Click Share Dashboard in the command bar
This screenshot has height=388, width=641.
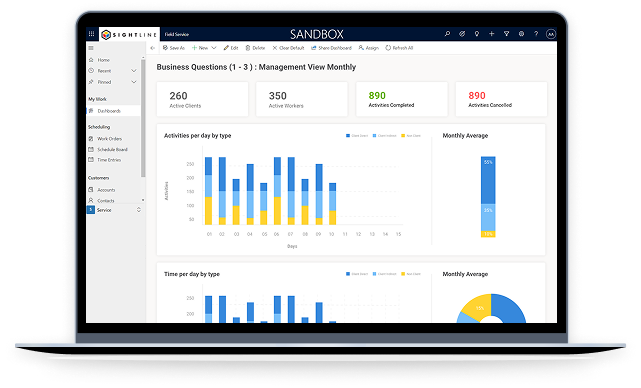(x=332, y=48)
